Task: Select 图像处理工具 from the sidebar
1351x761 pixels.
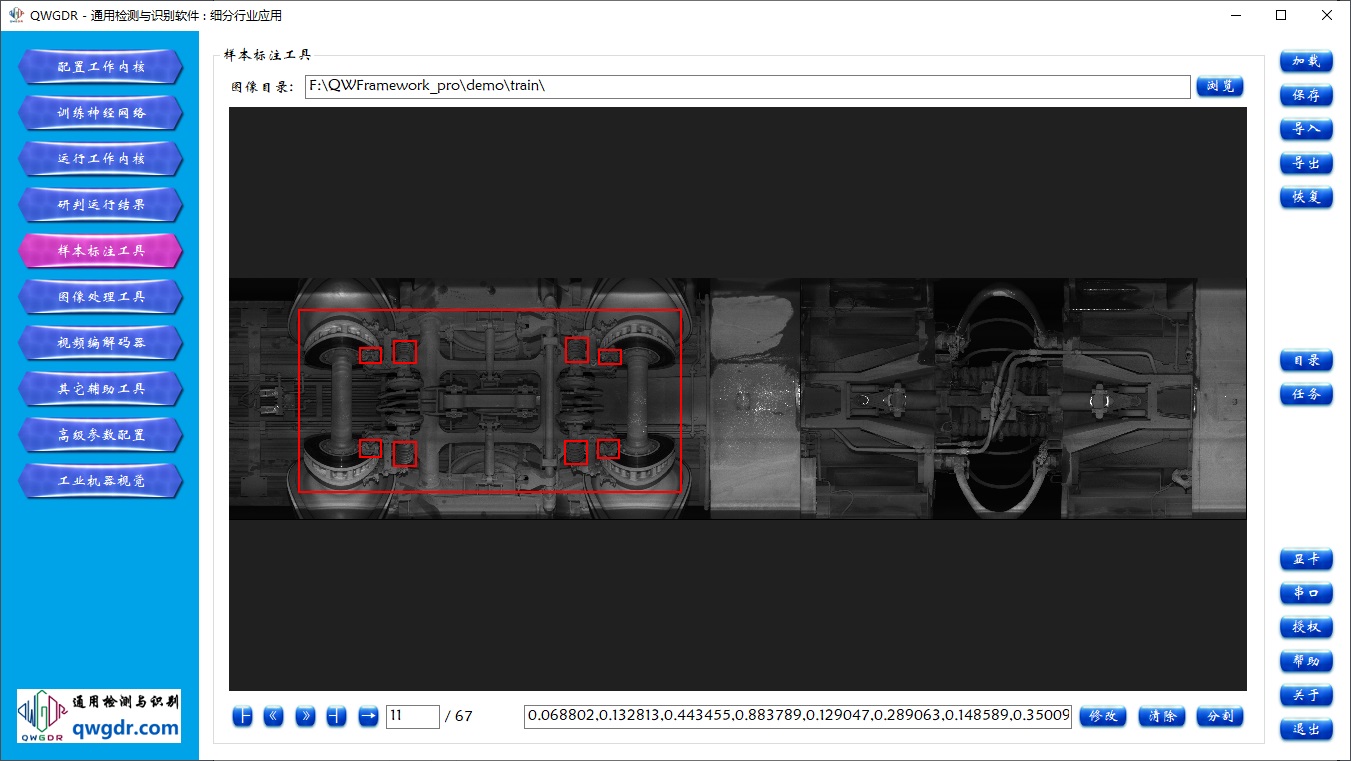Action: [100, 297]
